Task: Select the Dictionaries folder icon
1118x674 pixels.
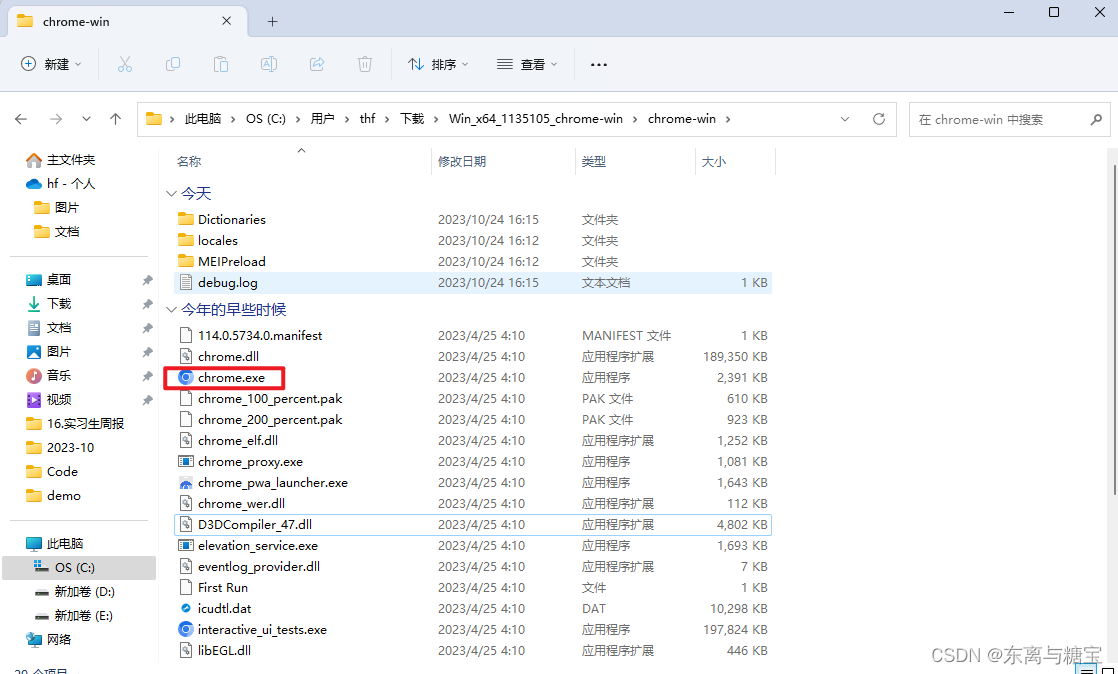Action: point(185,219)
